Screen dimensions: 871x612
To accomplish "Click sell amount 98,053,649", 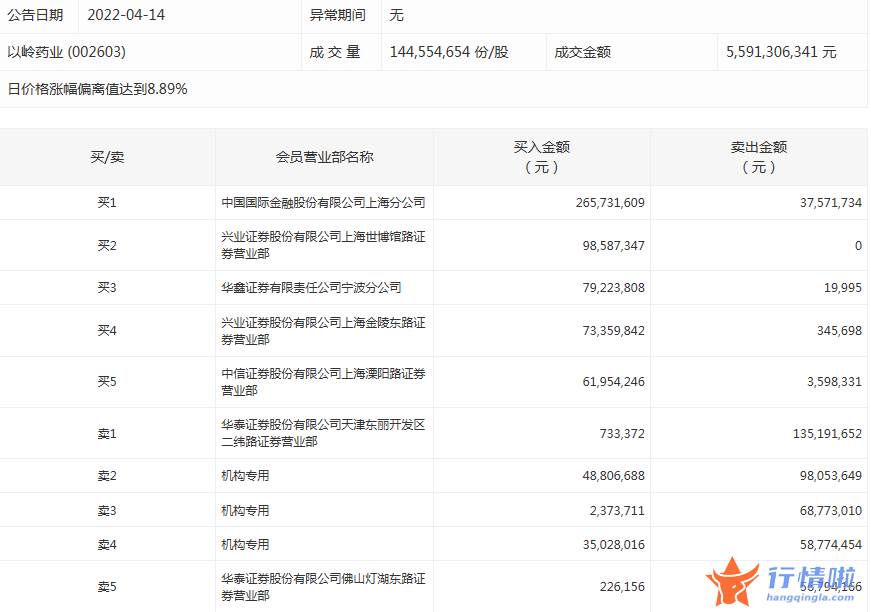I will (x=830, y=476).
